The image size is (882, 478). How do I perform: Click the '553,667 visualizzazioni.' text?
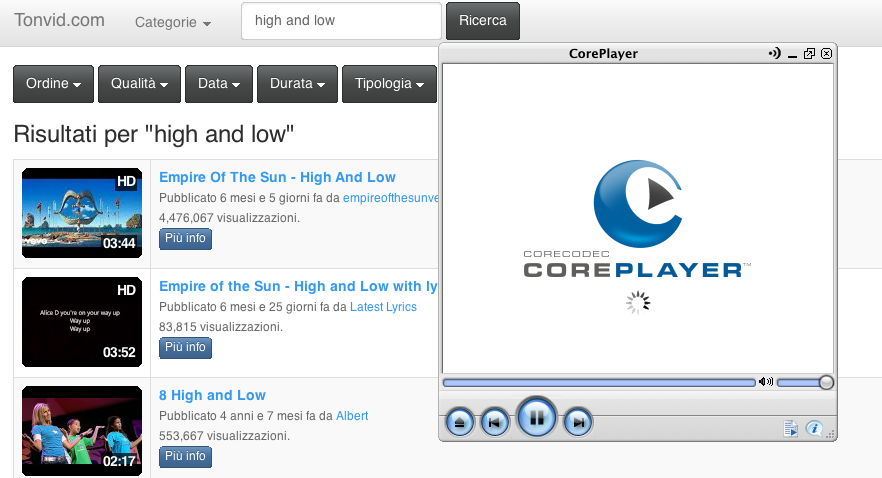(224, 436)
